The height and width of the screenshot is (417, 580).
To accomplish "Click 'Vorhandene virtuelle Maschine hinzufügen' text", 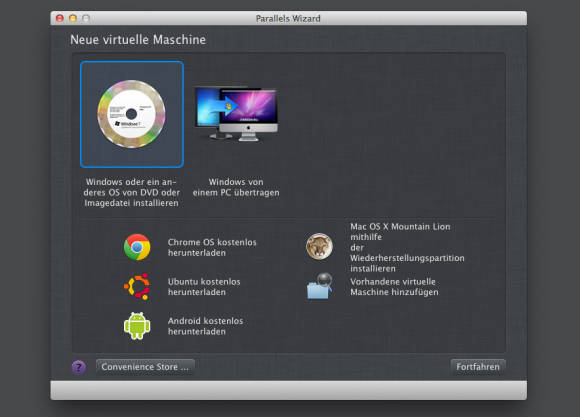I will (x=394, y=287).
